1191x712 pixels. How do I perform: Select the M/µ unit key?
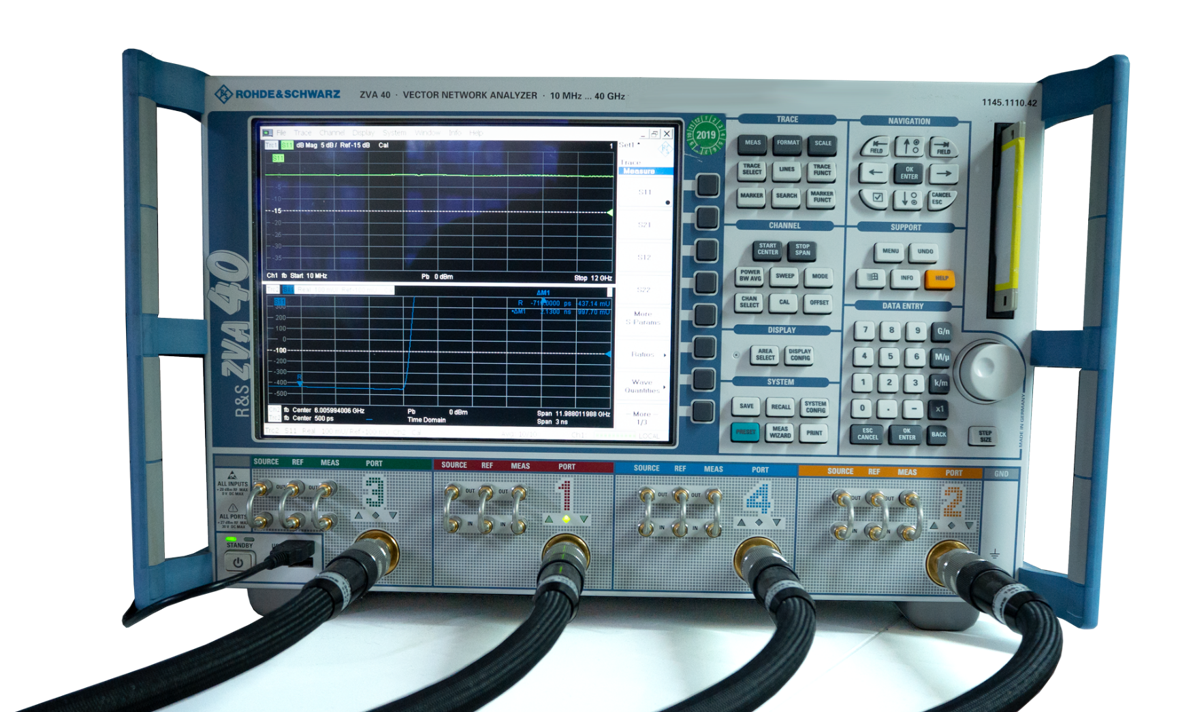coord(942,357)
